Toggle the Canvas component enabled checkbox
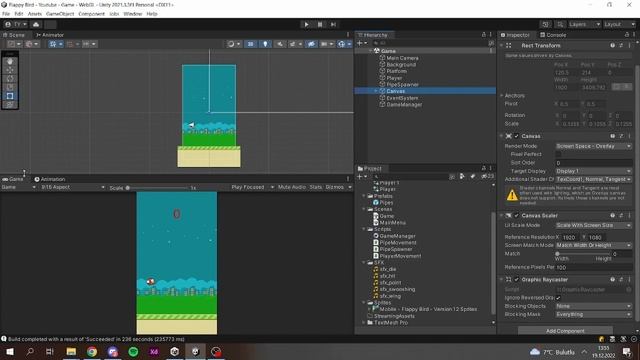640x360 pixels. (516, 136)
